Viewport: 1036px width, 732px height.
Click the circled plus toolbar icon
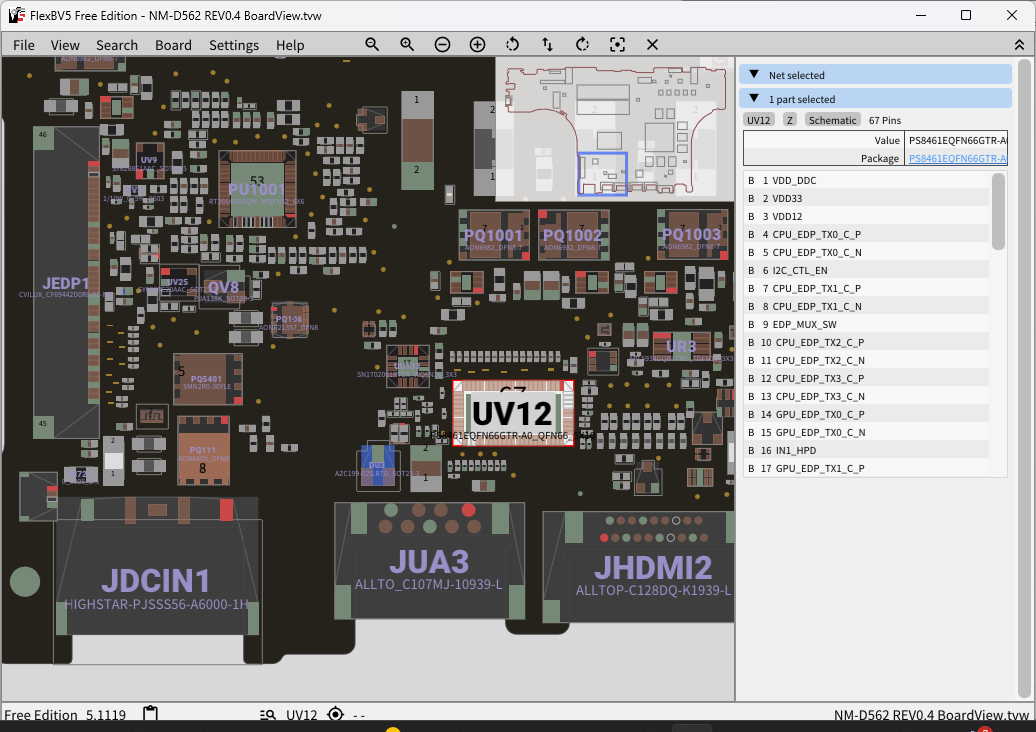[x=477, y=45]
